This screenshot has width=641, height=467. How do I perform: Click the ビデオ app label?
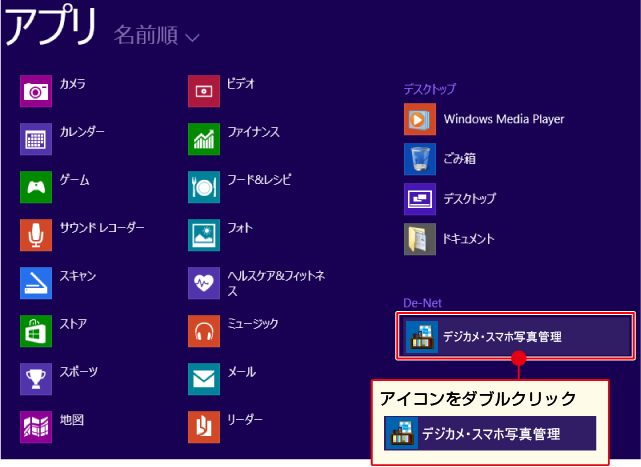(241, 84)
